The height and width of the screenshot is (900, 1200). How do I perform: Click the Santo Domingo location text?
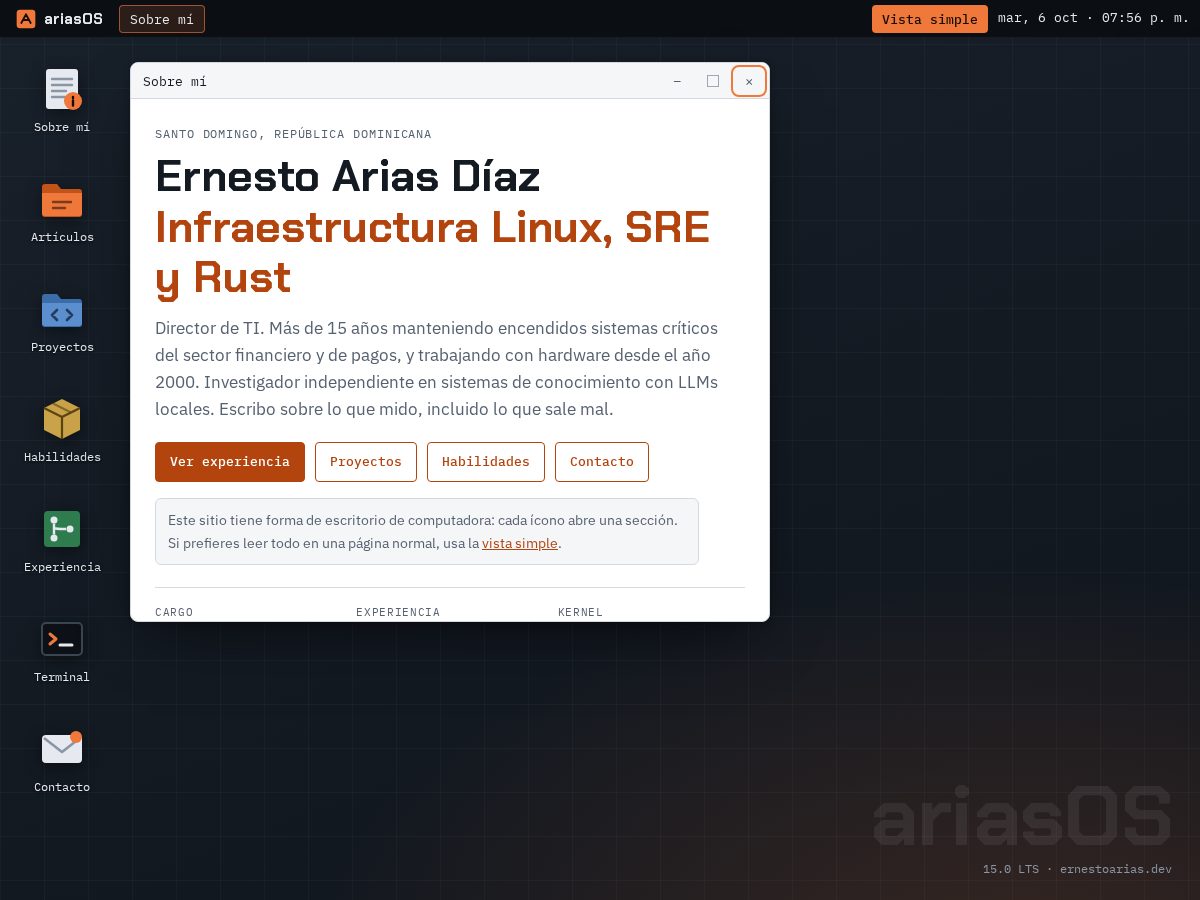tap(293, 134)
